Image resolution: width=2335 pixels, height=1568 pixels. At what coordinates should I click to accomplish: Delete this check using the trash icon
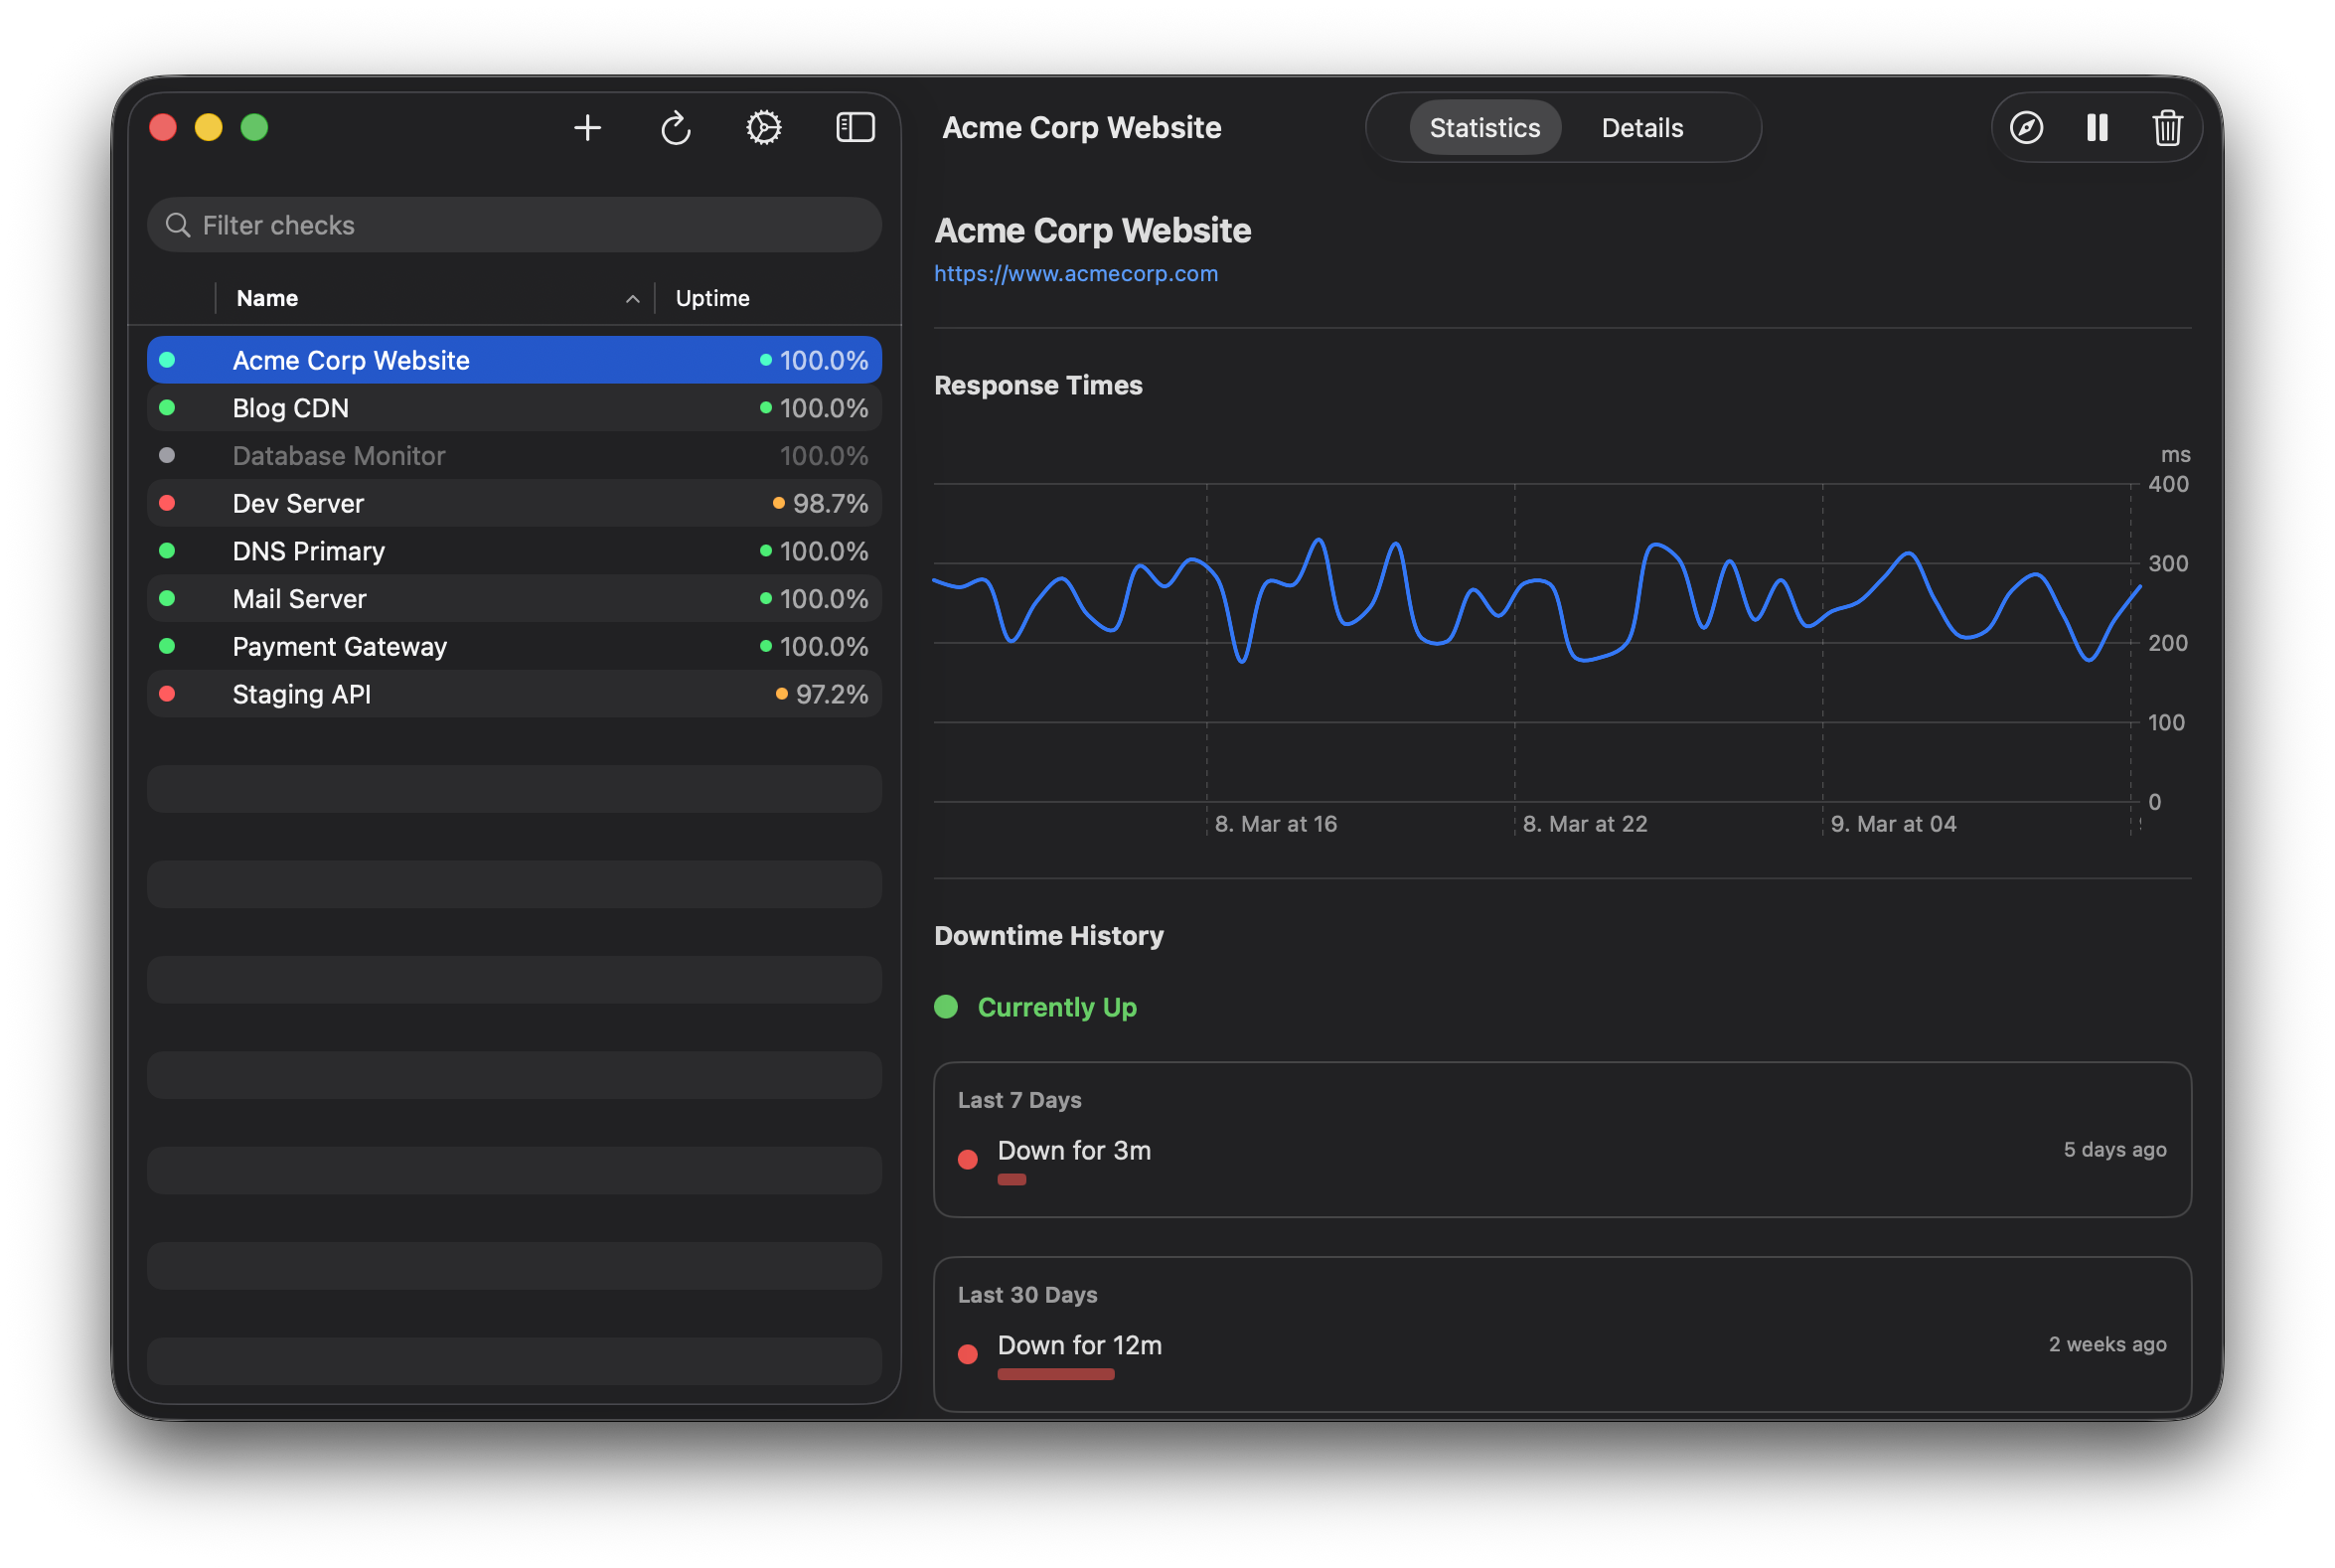pyautogui.click(x=2167, y=127)
